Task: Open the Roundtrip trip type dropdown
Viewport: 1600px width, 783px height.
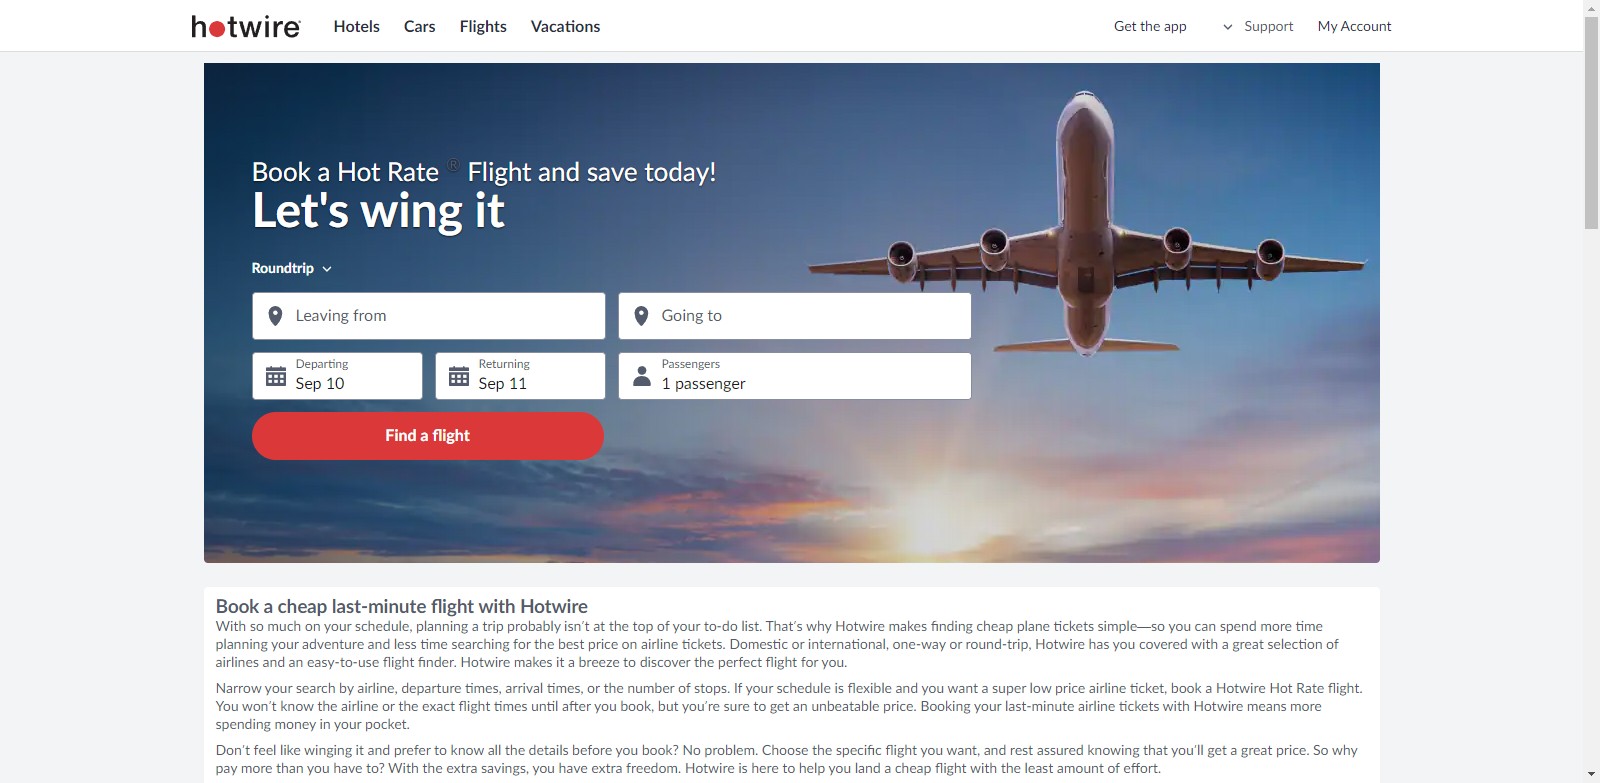Action: (291, 268)
